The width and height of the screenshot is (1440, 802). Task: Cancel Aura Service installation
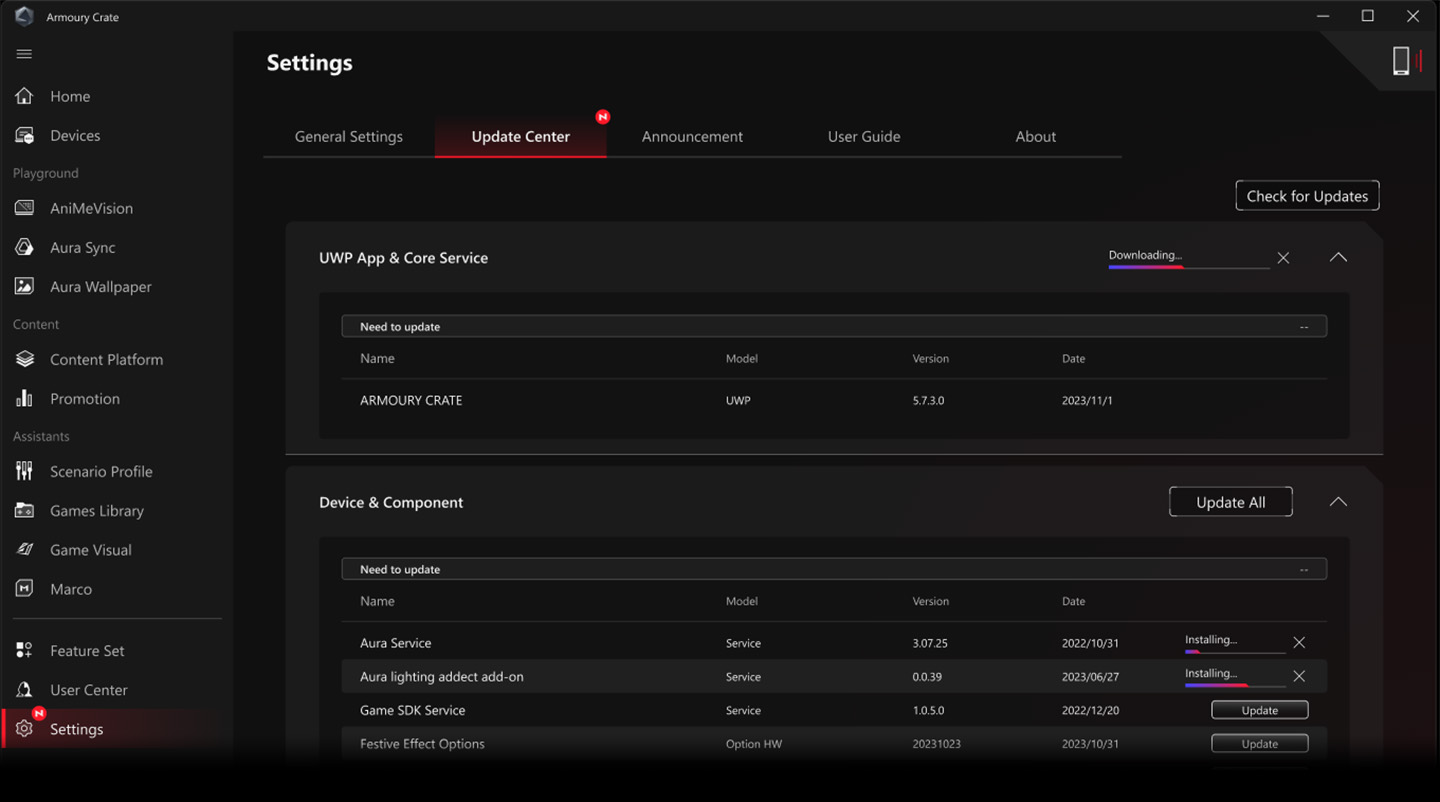(x=1299, y=643)
